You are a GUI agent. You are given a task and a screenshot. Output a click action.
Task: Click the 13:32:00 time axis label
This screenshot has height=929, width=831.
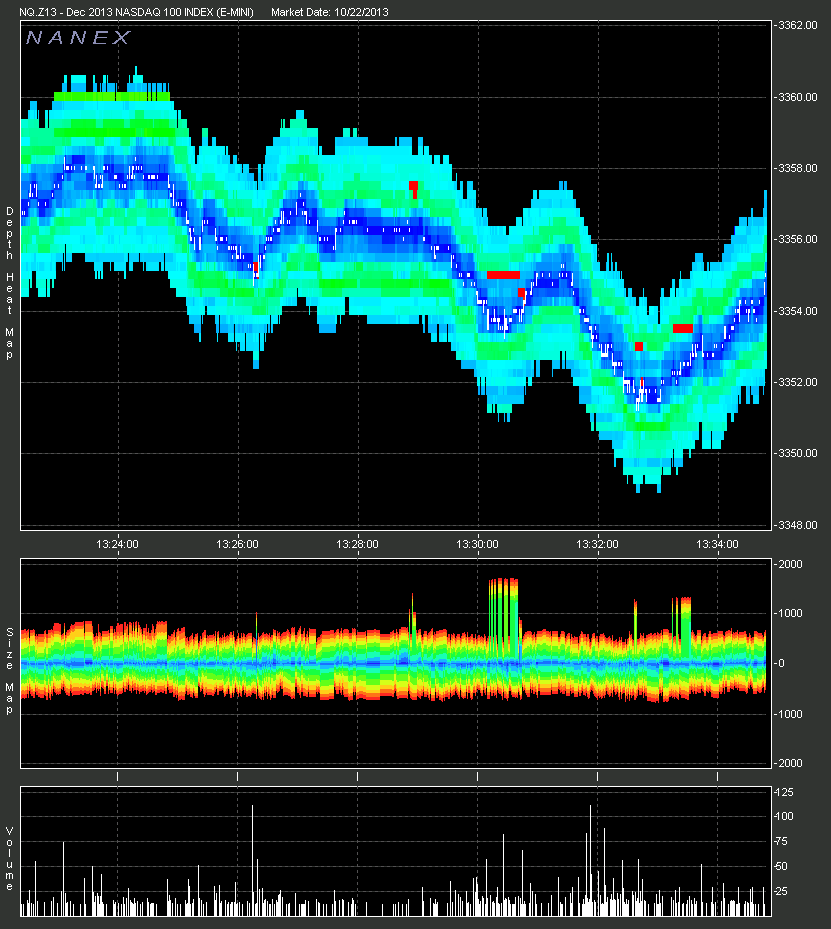597,544
